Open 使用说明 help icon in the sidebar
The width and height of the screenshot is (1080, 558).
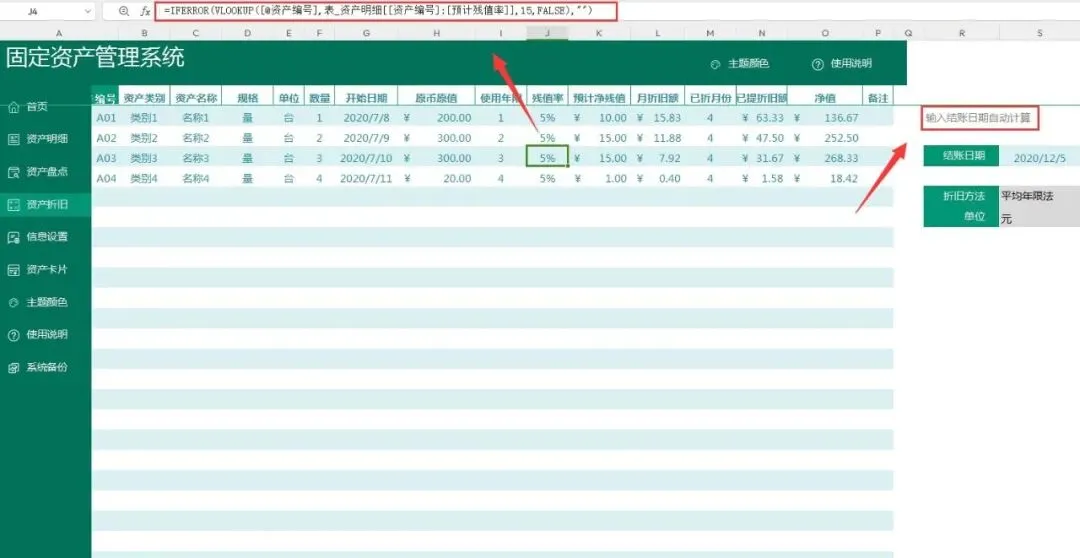[x=13, y=335]
